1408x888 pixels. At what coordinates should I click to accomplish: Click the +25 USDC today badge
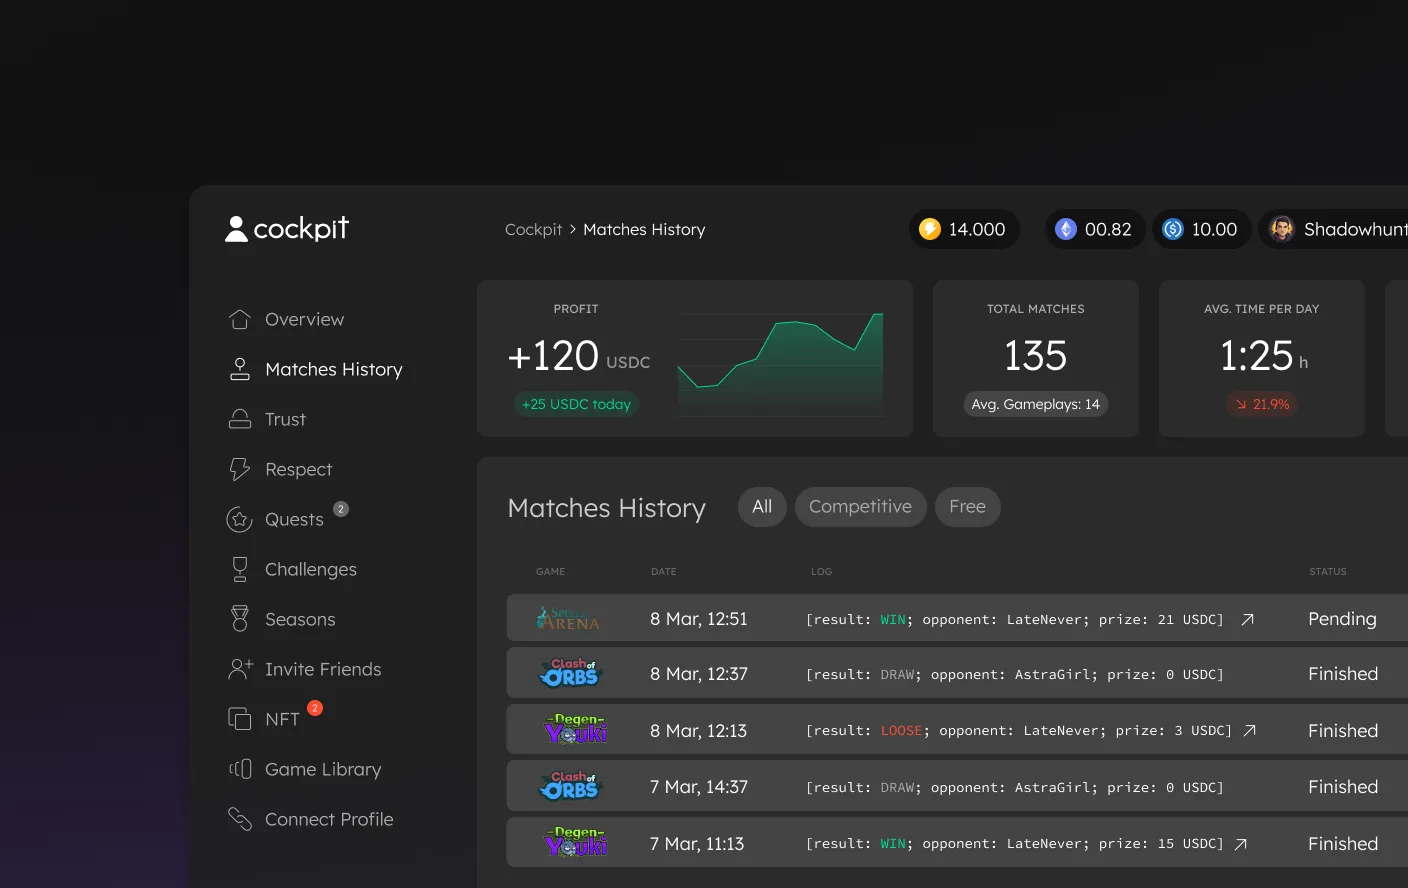(x=577, y=404)
